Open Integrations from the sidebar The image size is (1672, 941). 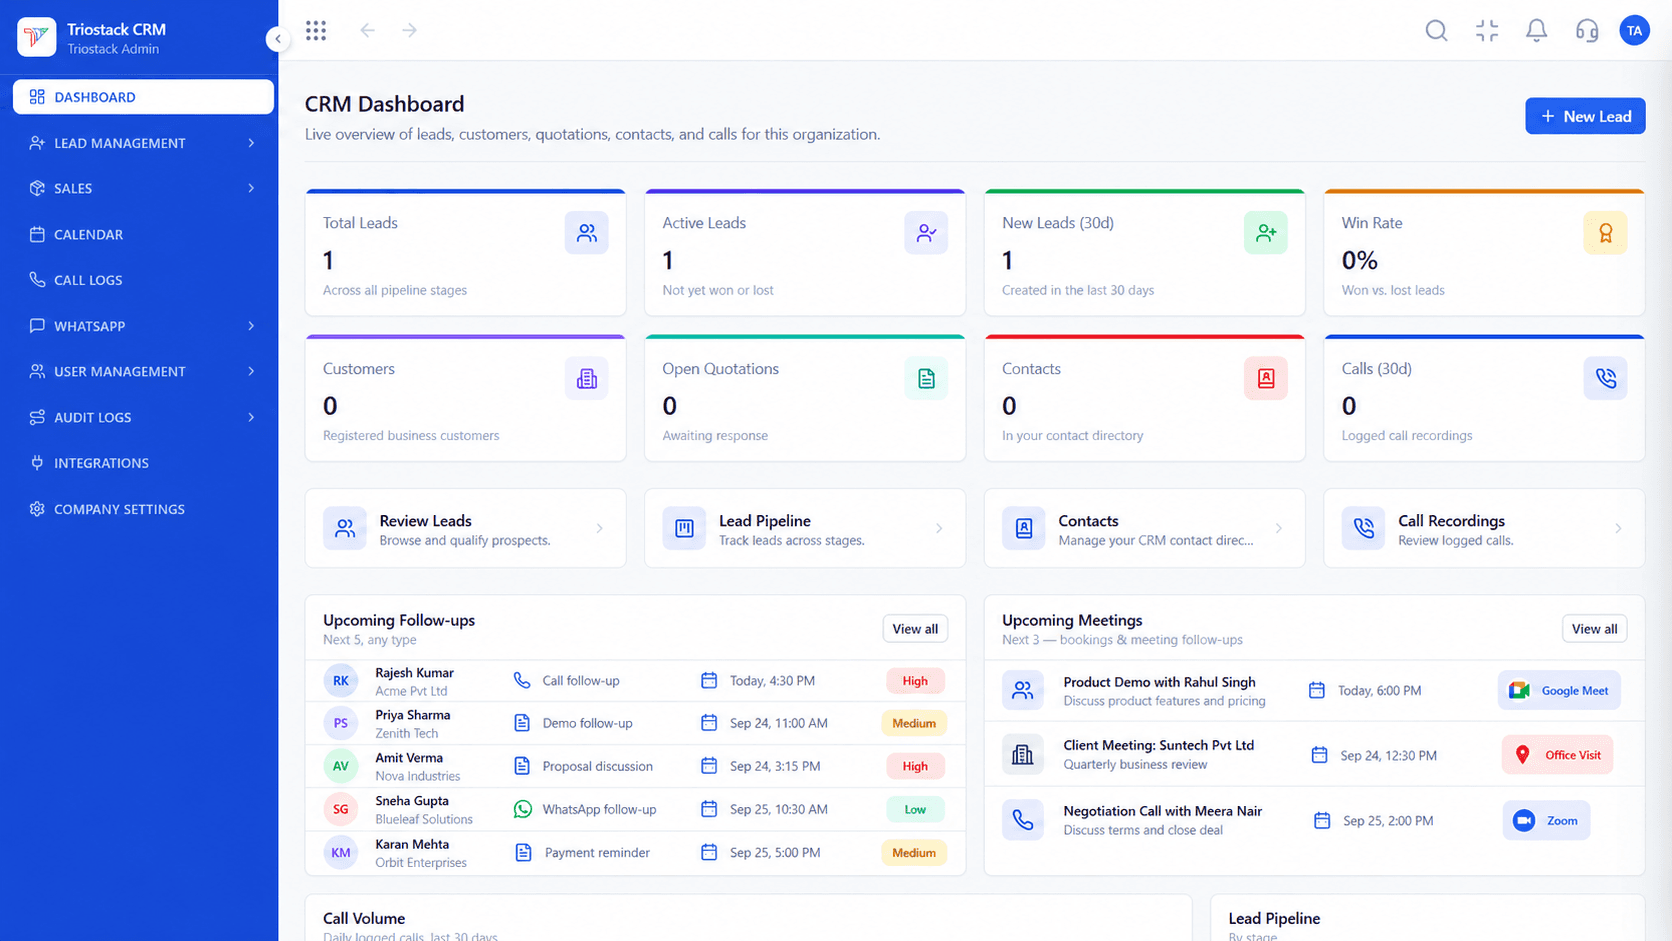click(x=143, y=463)
